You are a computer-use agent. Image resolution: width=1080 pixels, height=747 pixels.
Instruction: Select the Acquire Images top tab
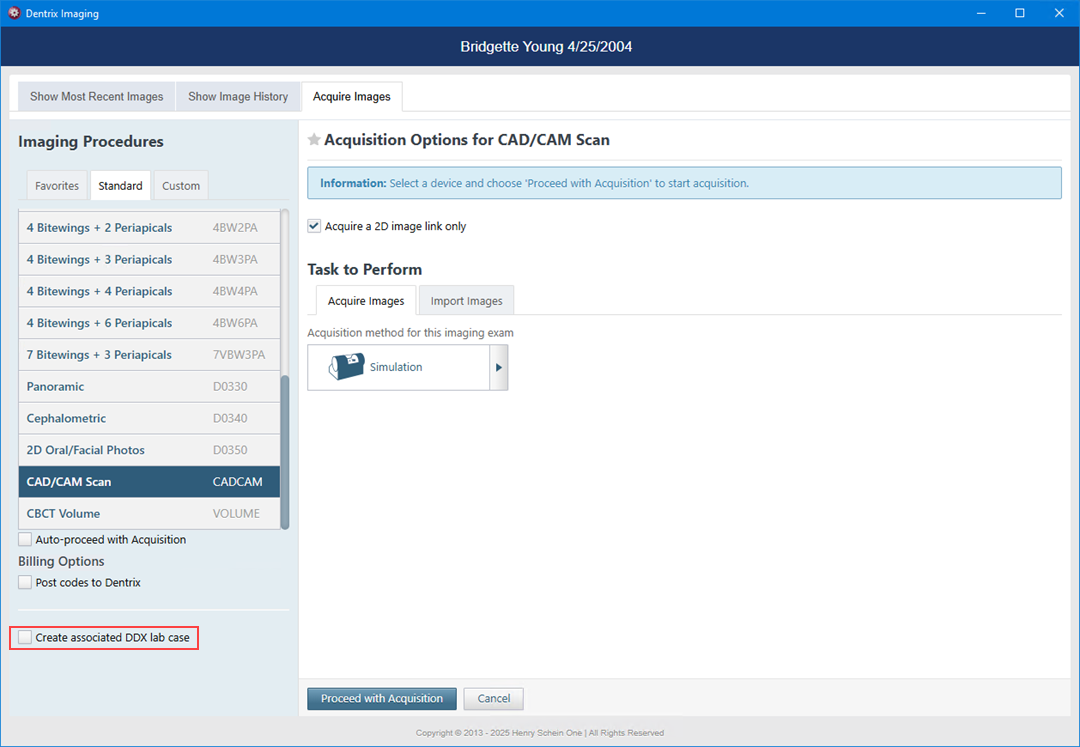click(x=352, y=96)
